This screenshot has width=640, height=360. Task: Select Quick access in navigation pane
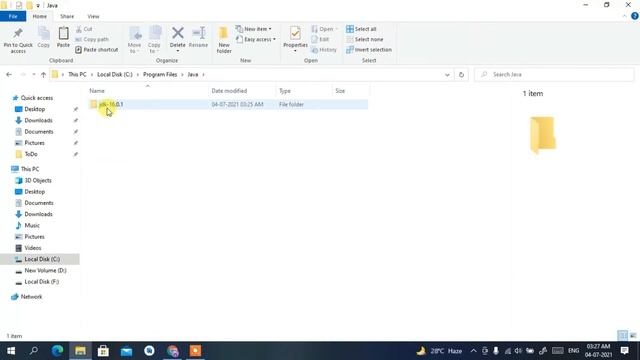(37, 98)
